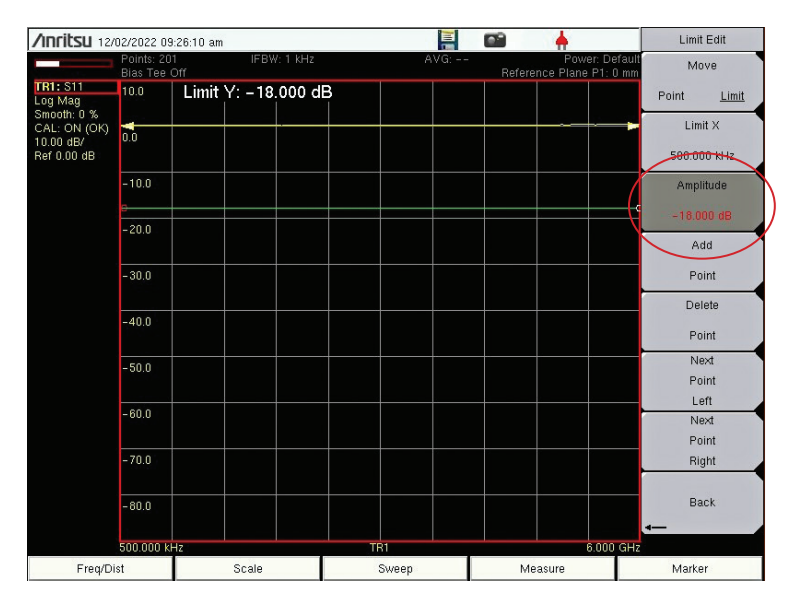Open the Scale menu

coord(248,568)
